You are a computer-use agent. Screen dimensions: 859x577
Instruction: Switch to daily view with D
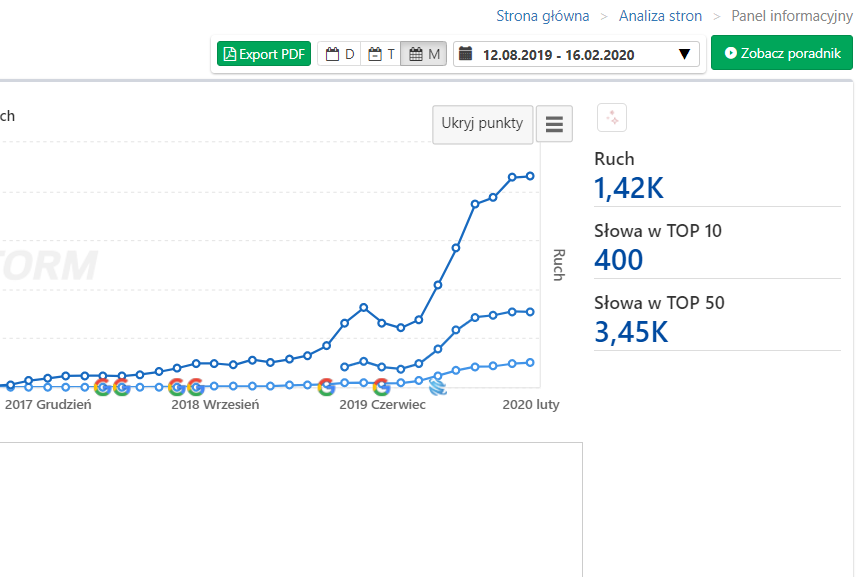click(x=340, y=54)
